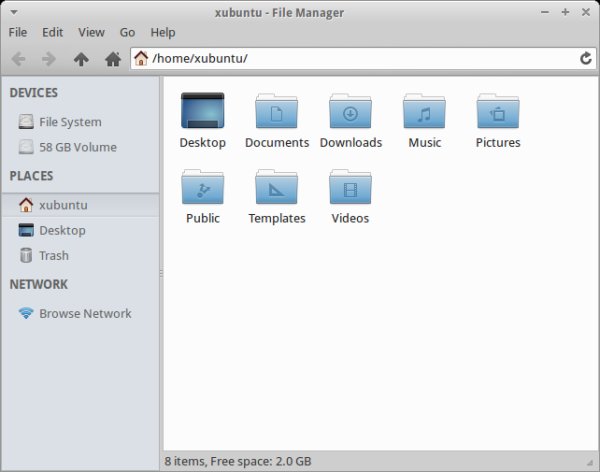
Task: Click the Downloads folder name text
Action: tap(351, 143)
